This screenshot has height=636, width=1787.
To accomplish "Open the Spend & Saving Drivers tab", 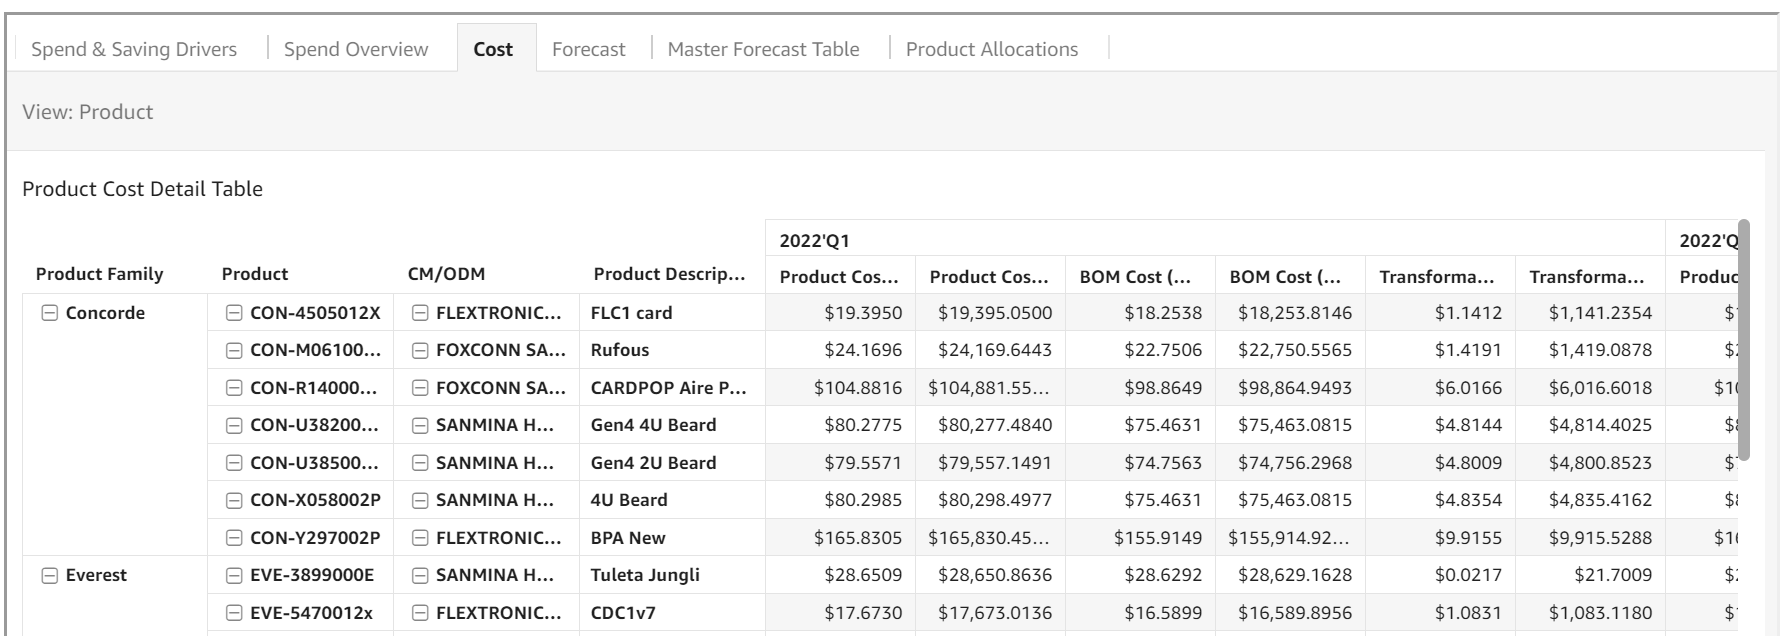I will 134,49.
